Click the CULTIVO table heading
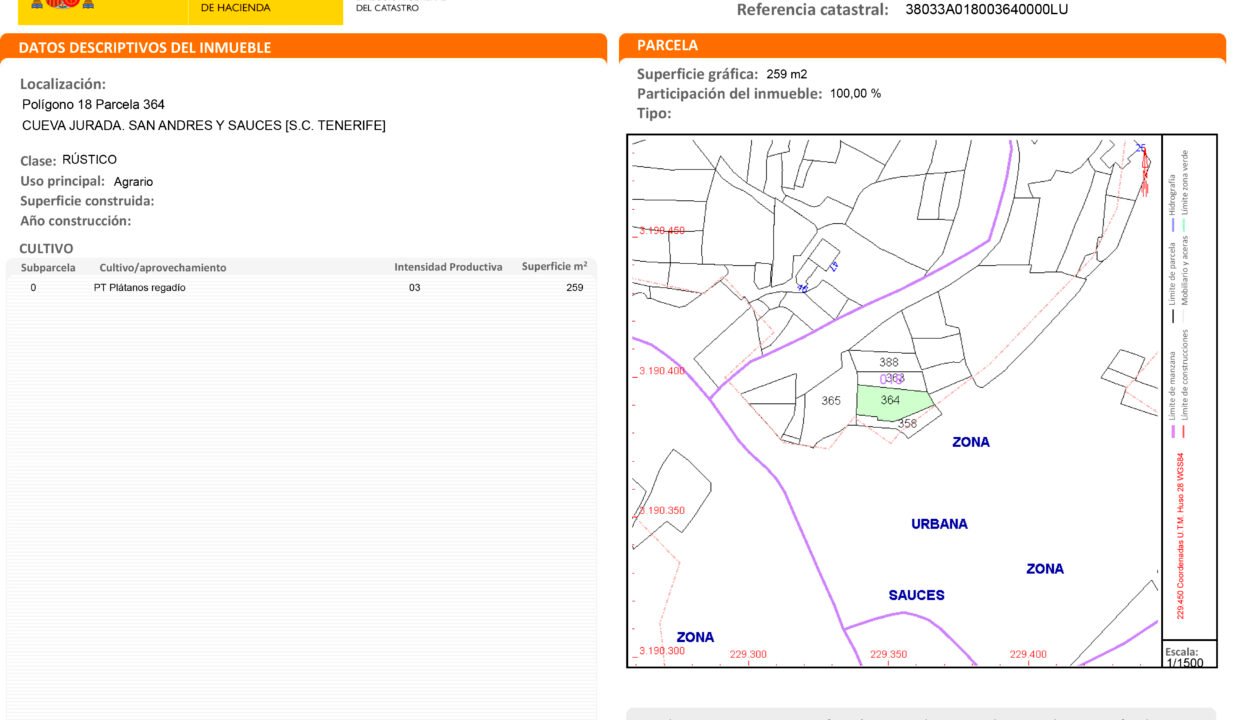This screenshot has width=1240, height=720. click(46, 248)
